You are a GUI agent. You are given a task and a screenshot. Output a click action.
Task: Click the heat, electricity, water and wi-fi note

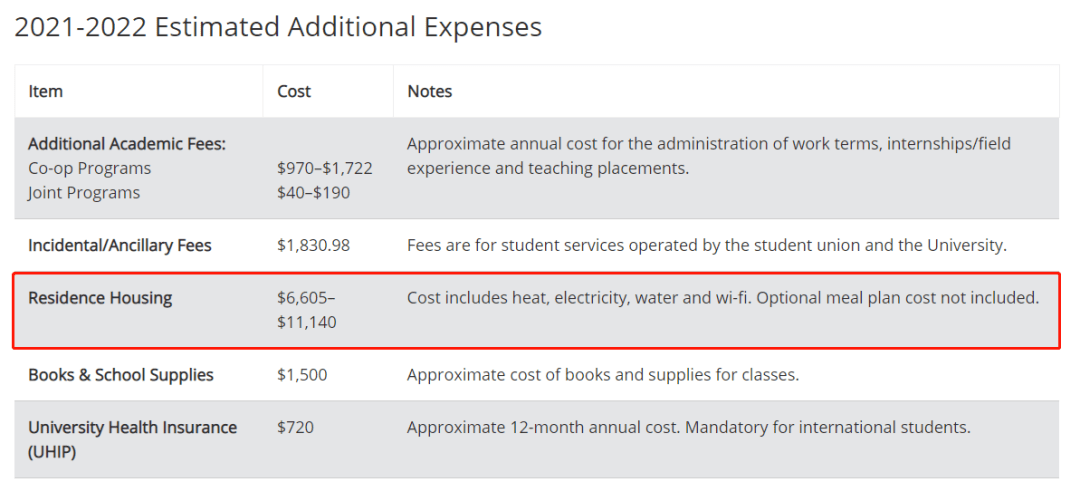[x=722, y=298]
